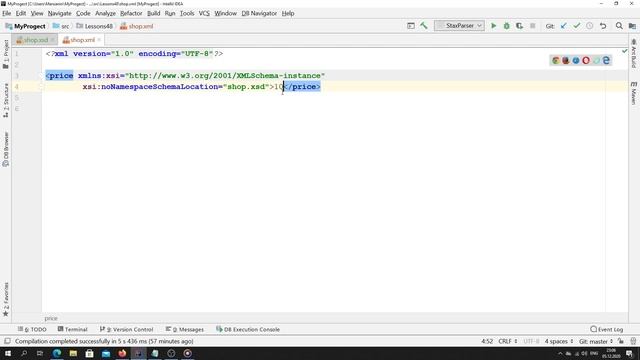Toggle read-only lock icon in status bar

(x=621, y=341)
